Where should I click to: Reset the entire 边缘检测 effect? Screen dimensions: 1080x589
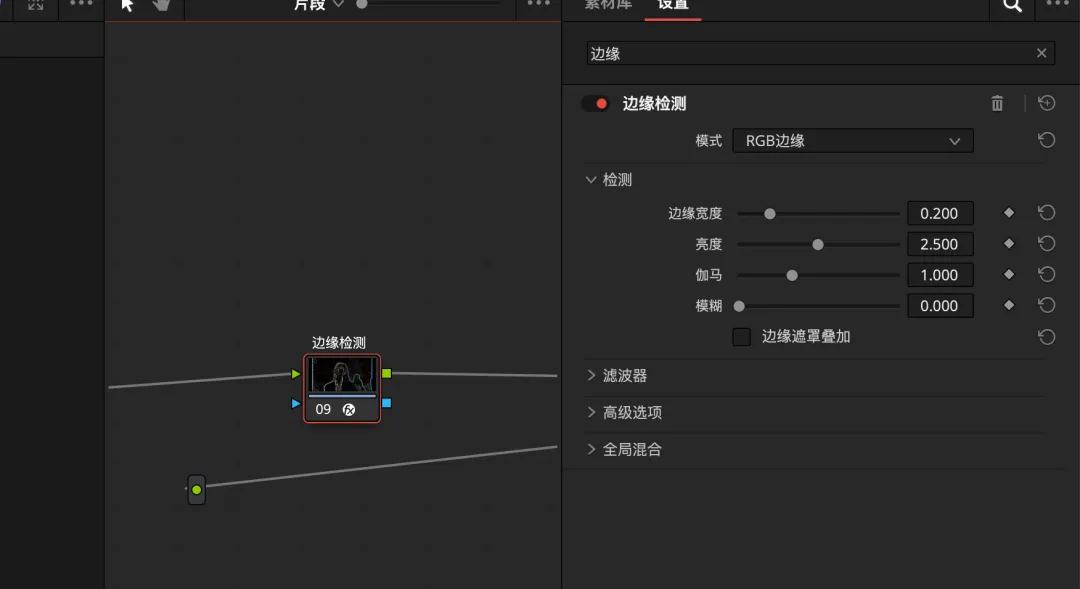(x=1046, y=103)
